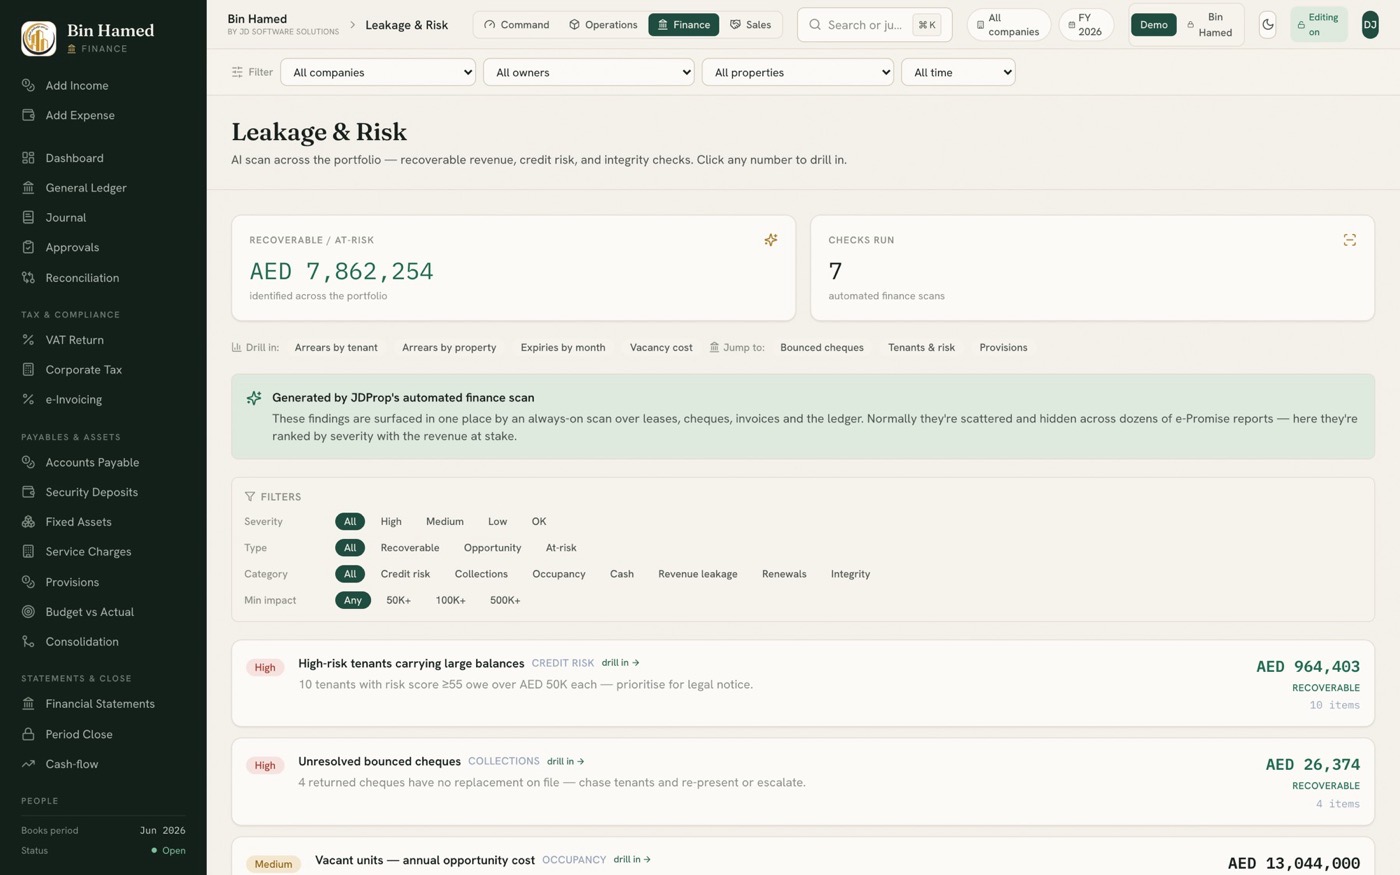The height and width of the screenshot is (875, 1400).
Task: Click the VAT Return percent icon
Action: pyautogui.click(x=28, y=340)
